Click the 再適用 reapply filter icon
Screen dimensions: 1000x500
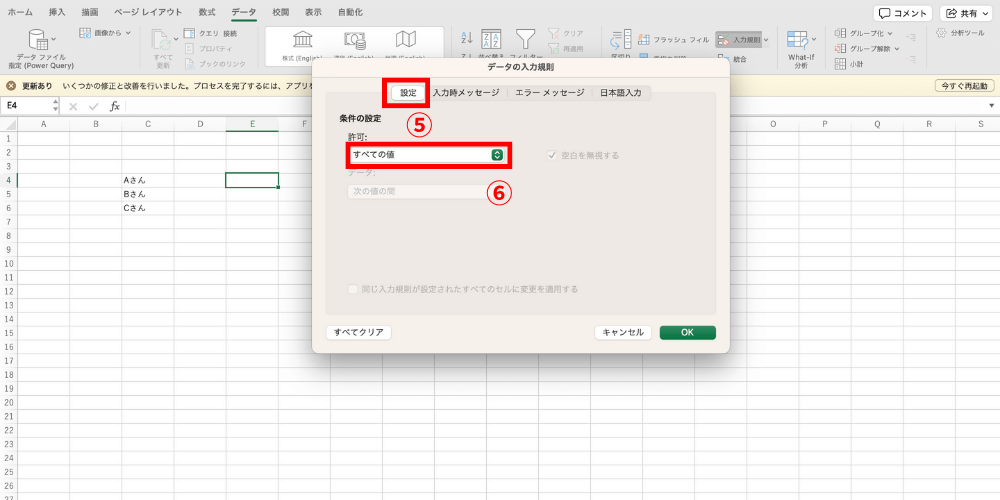coord(553,48)
